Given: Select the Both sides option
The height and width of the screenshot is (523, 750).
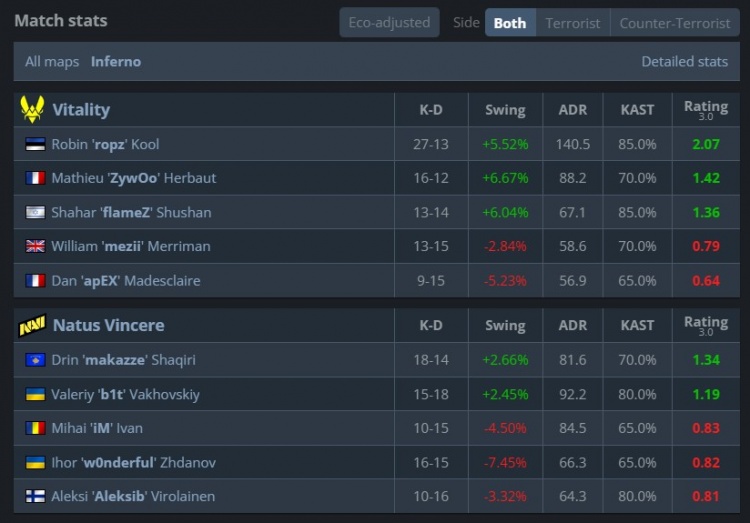Looking at the screenshot, I should coord(509,22).
